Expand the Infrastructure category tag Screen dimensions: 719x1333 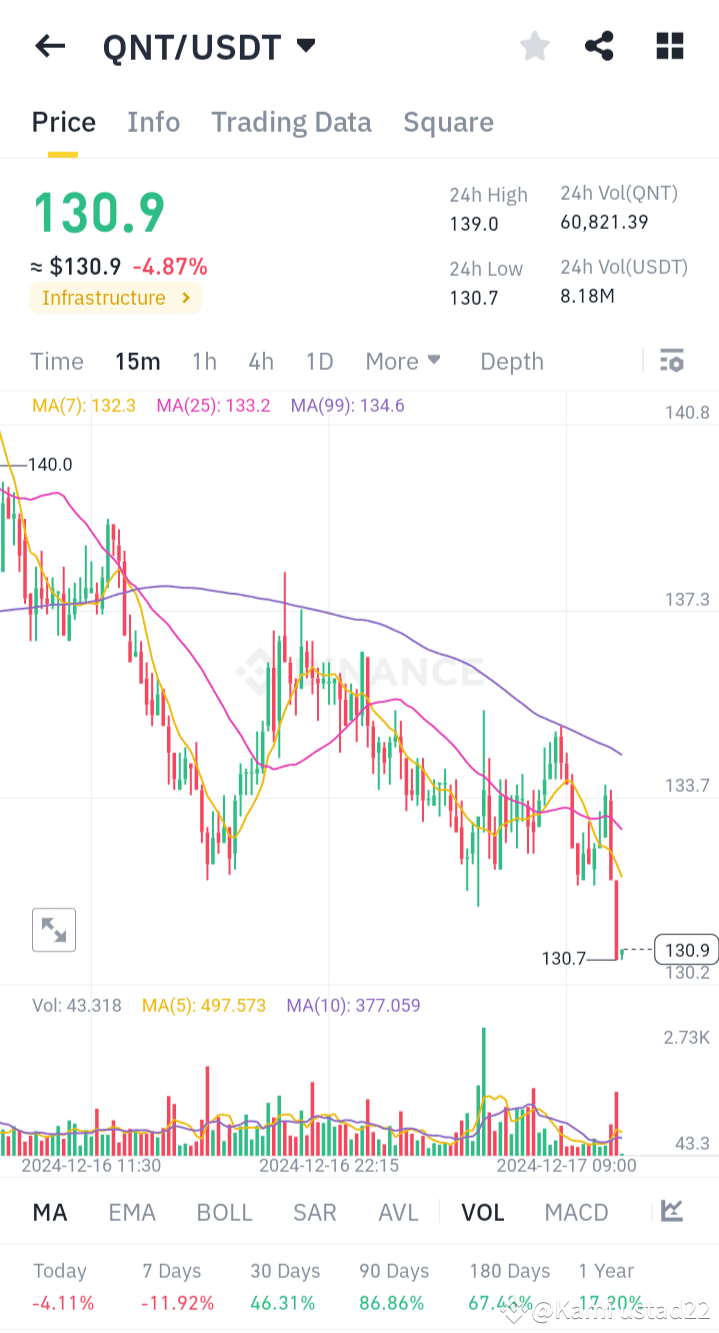[x=116, y=297]
